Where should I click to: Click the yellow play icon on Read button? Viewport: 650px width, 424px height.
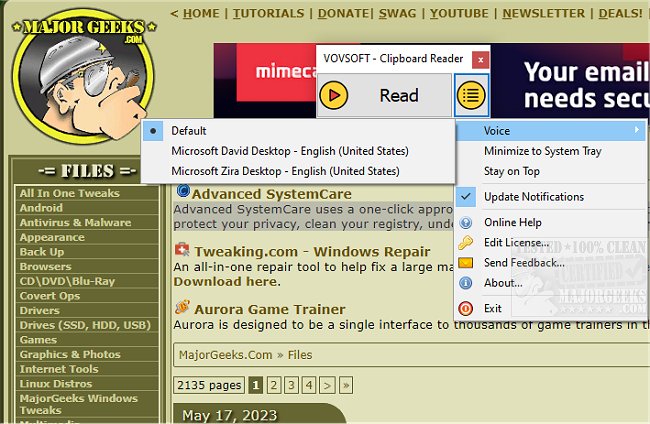[x=333, y=95]
